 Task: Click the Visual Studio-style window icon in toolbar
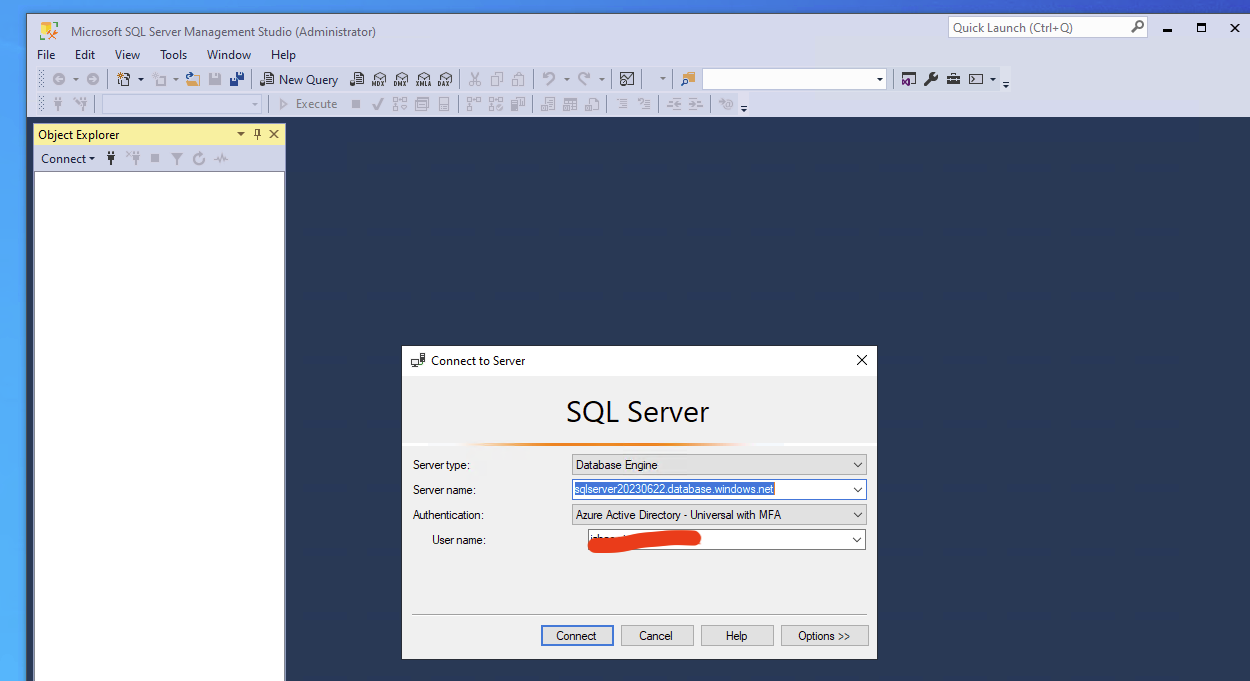coord(908,79)
